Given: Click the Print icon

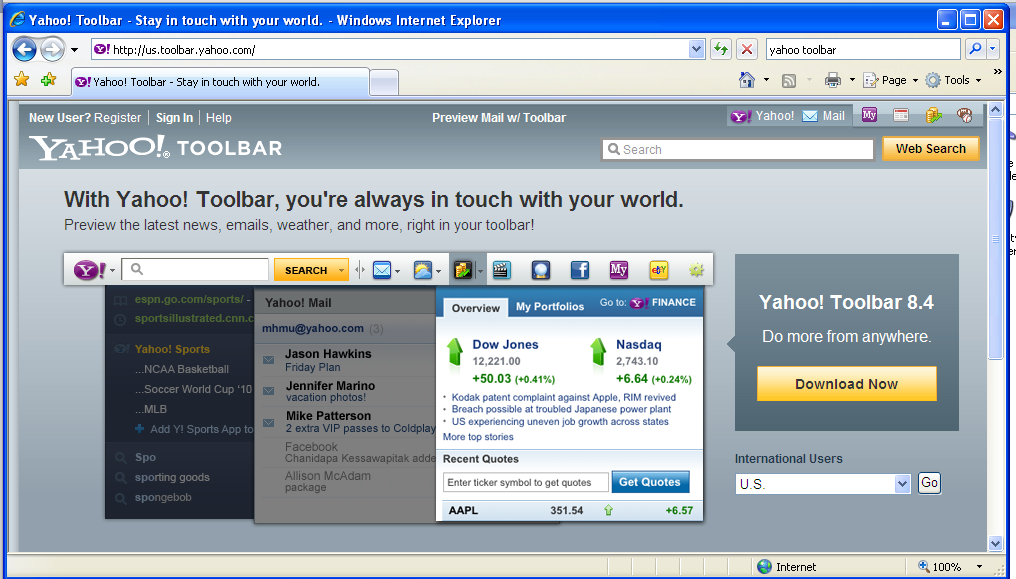Looking at the screenshot, I should point(832,80).
